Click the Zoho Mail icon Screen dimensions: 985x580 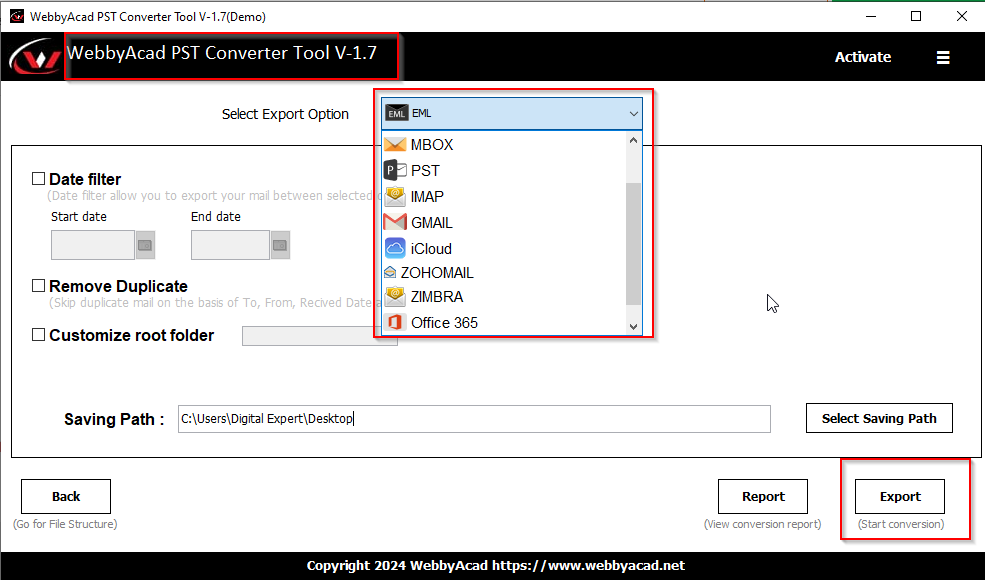390,273
